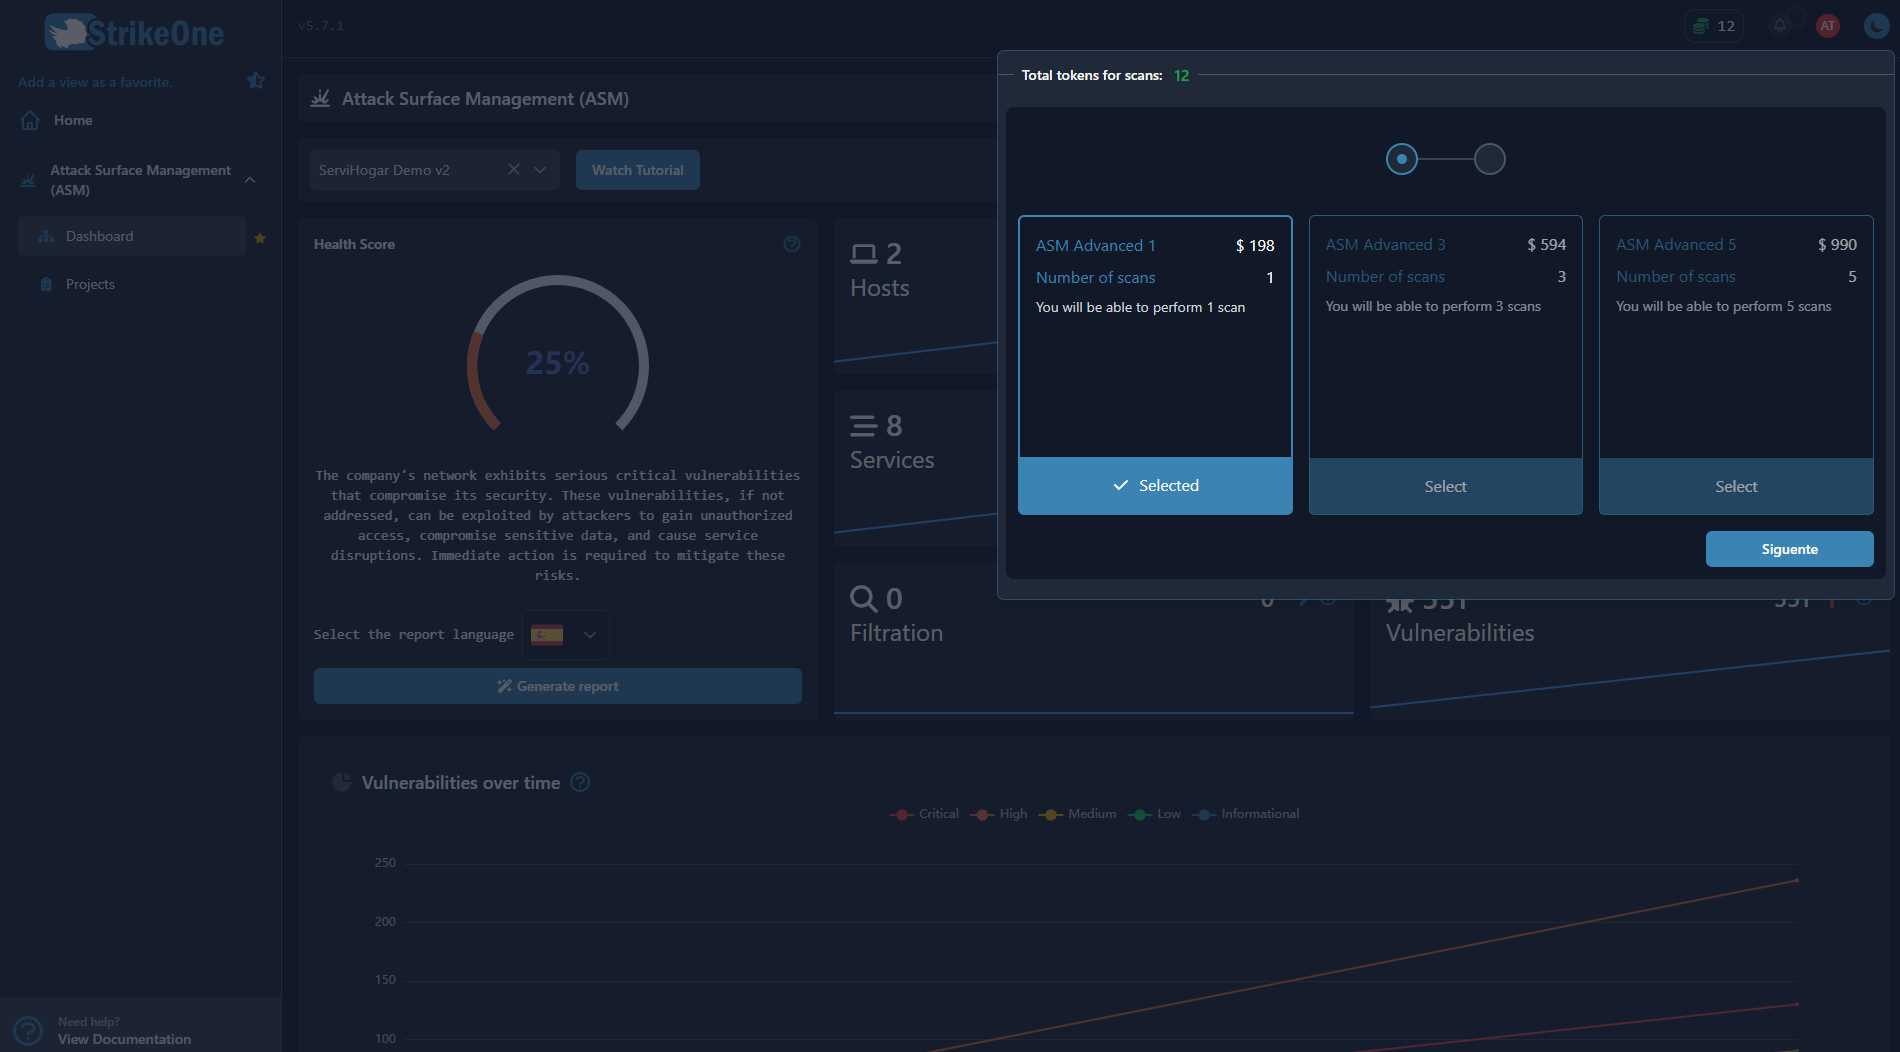
Task: Click the green tokens counter showing 12
Action: click(x=1713, y=25)
